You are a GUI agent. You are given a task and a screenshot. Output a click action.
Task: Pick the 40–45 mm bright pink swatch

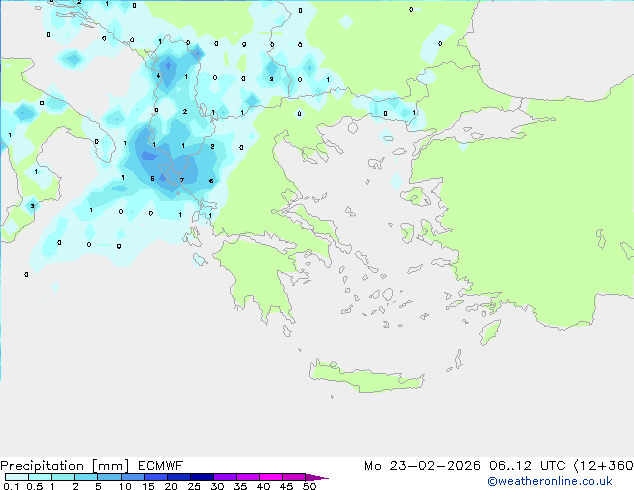pyautogui.click(x=271, y=477)
